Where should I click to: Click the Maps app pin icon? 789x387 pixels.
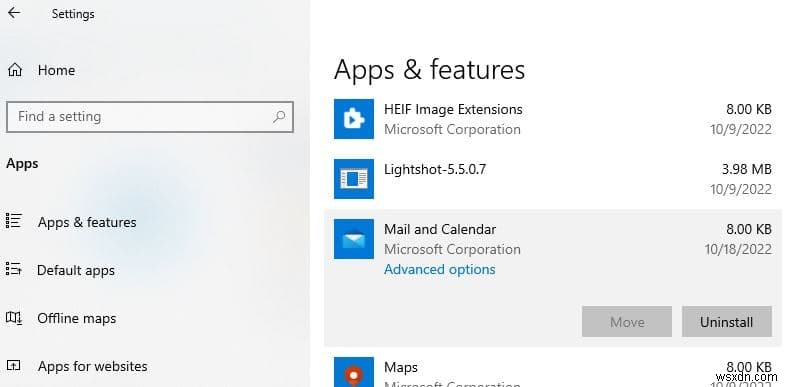pyautogui.click(x=354, y=372)
